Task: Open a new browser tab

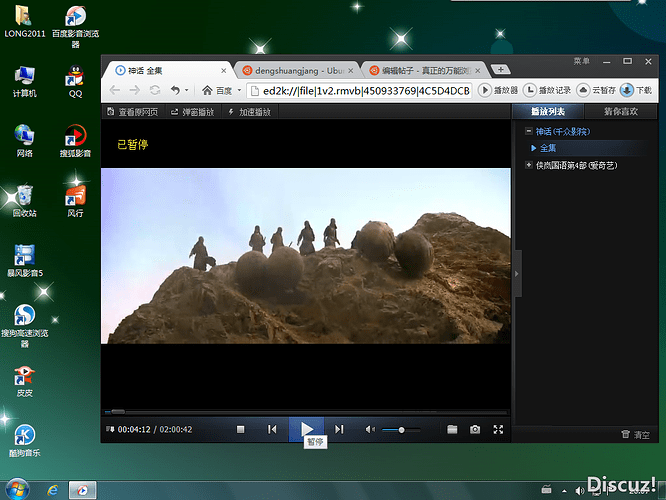Action: click(500, 69)
